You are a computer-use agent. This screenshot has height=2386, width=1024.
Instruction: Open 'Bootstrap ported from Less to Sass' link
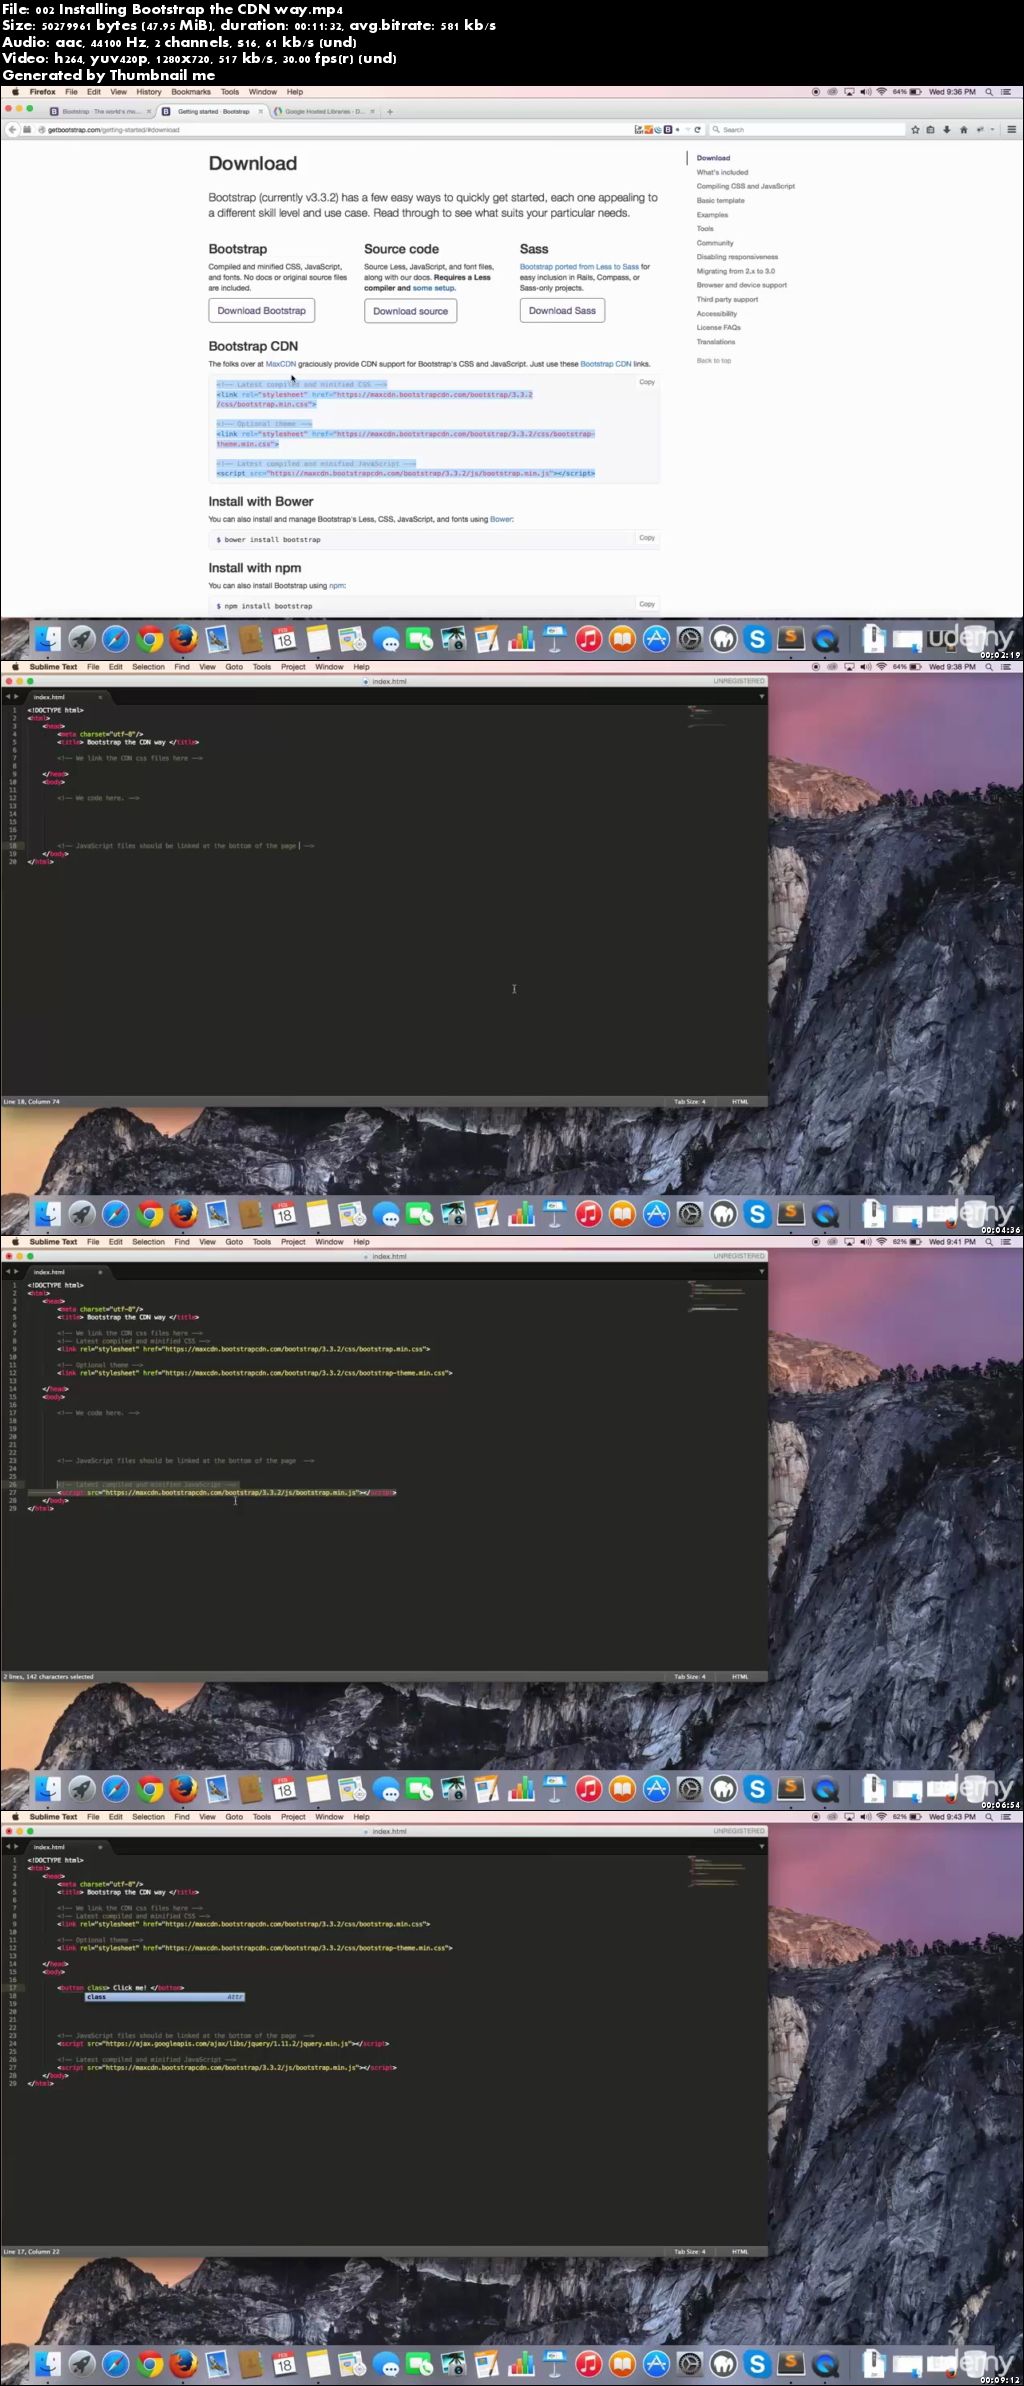point(579,267)
